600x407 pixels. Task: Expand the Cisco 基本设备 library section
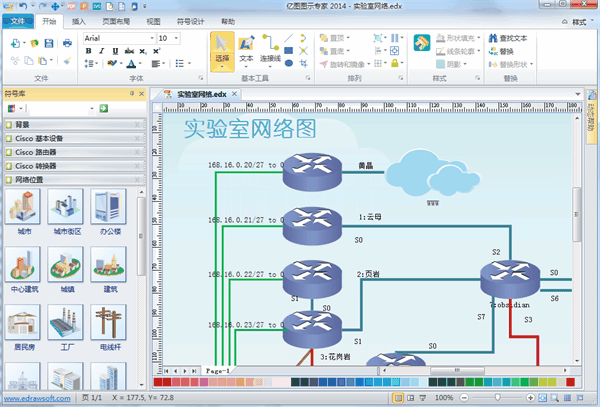(75, 138)
